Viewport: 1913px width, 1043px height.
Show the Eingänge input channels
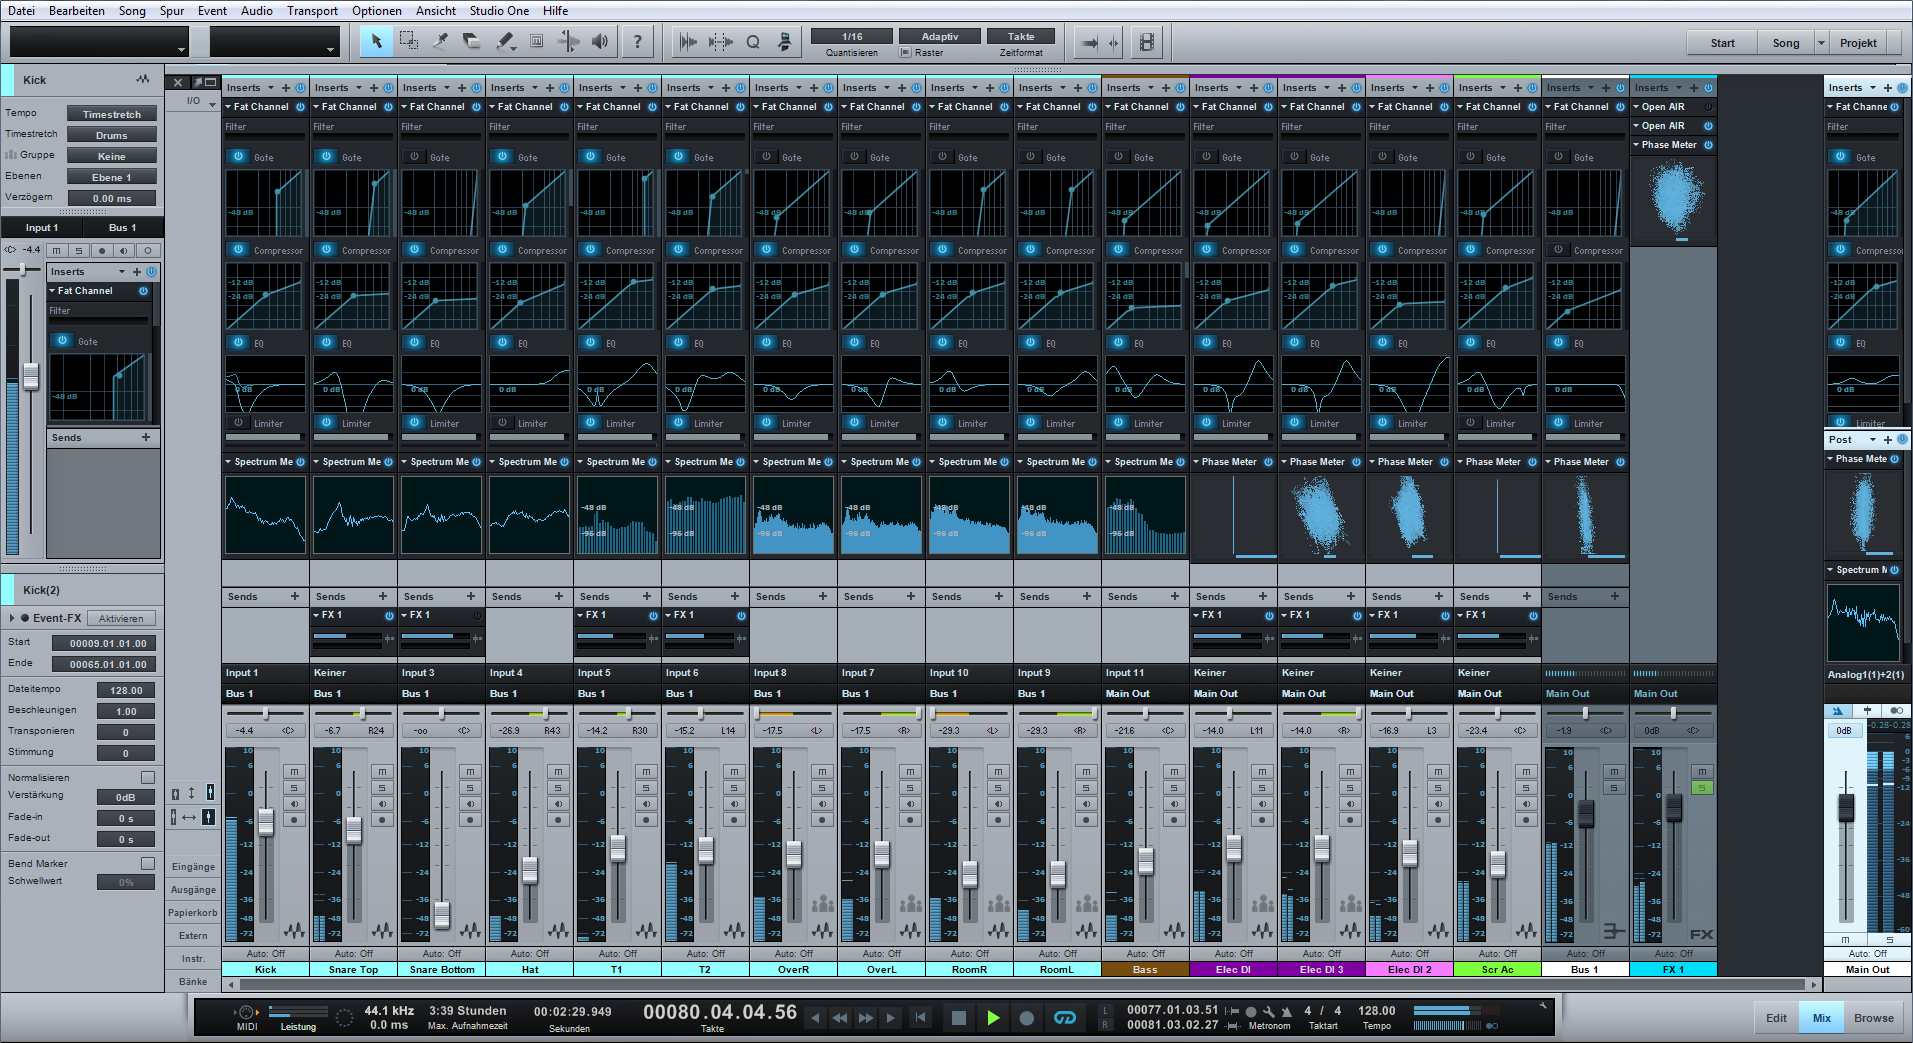193,866
